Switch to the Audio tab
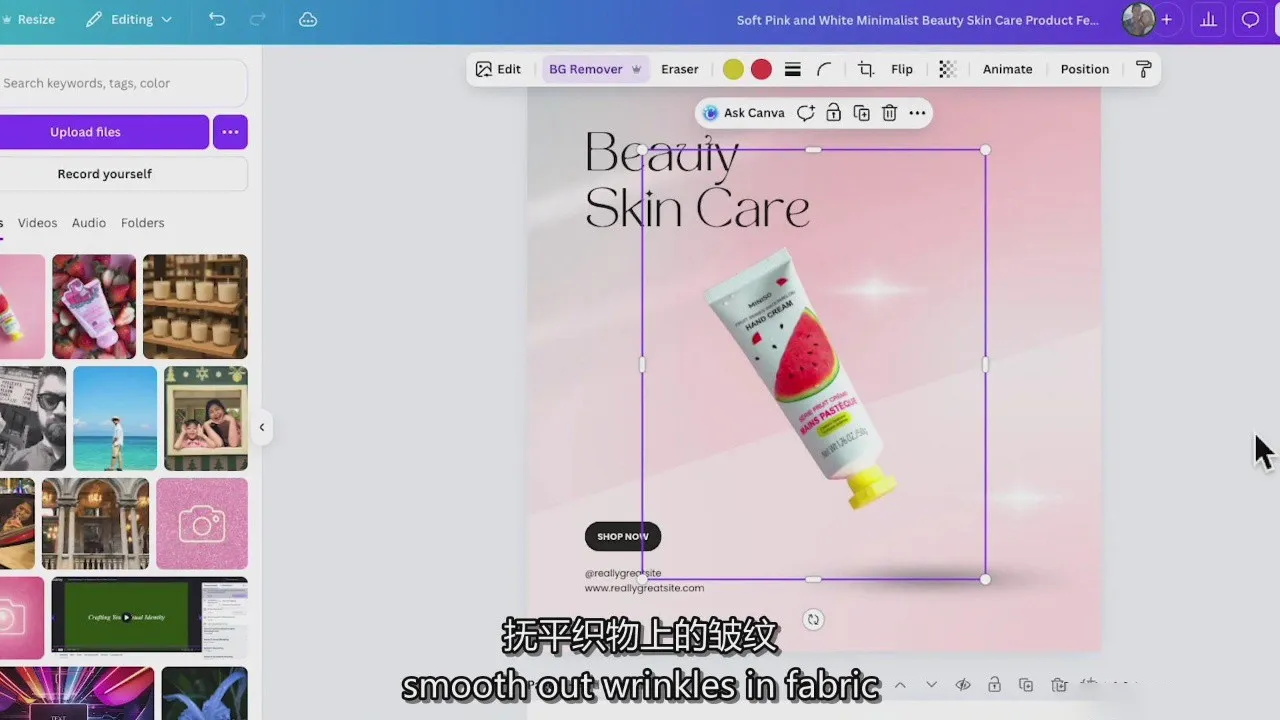The height and width of the screenshot is (720, 1280). click(x=89, y=223)
